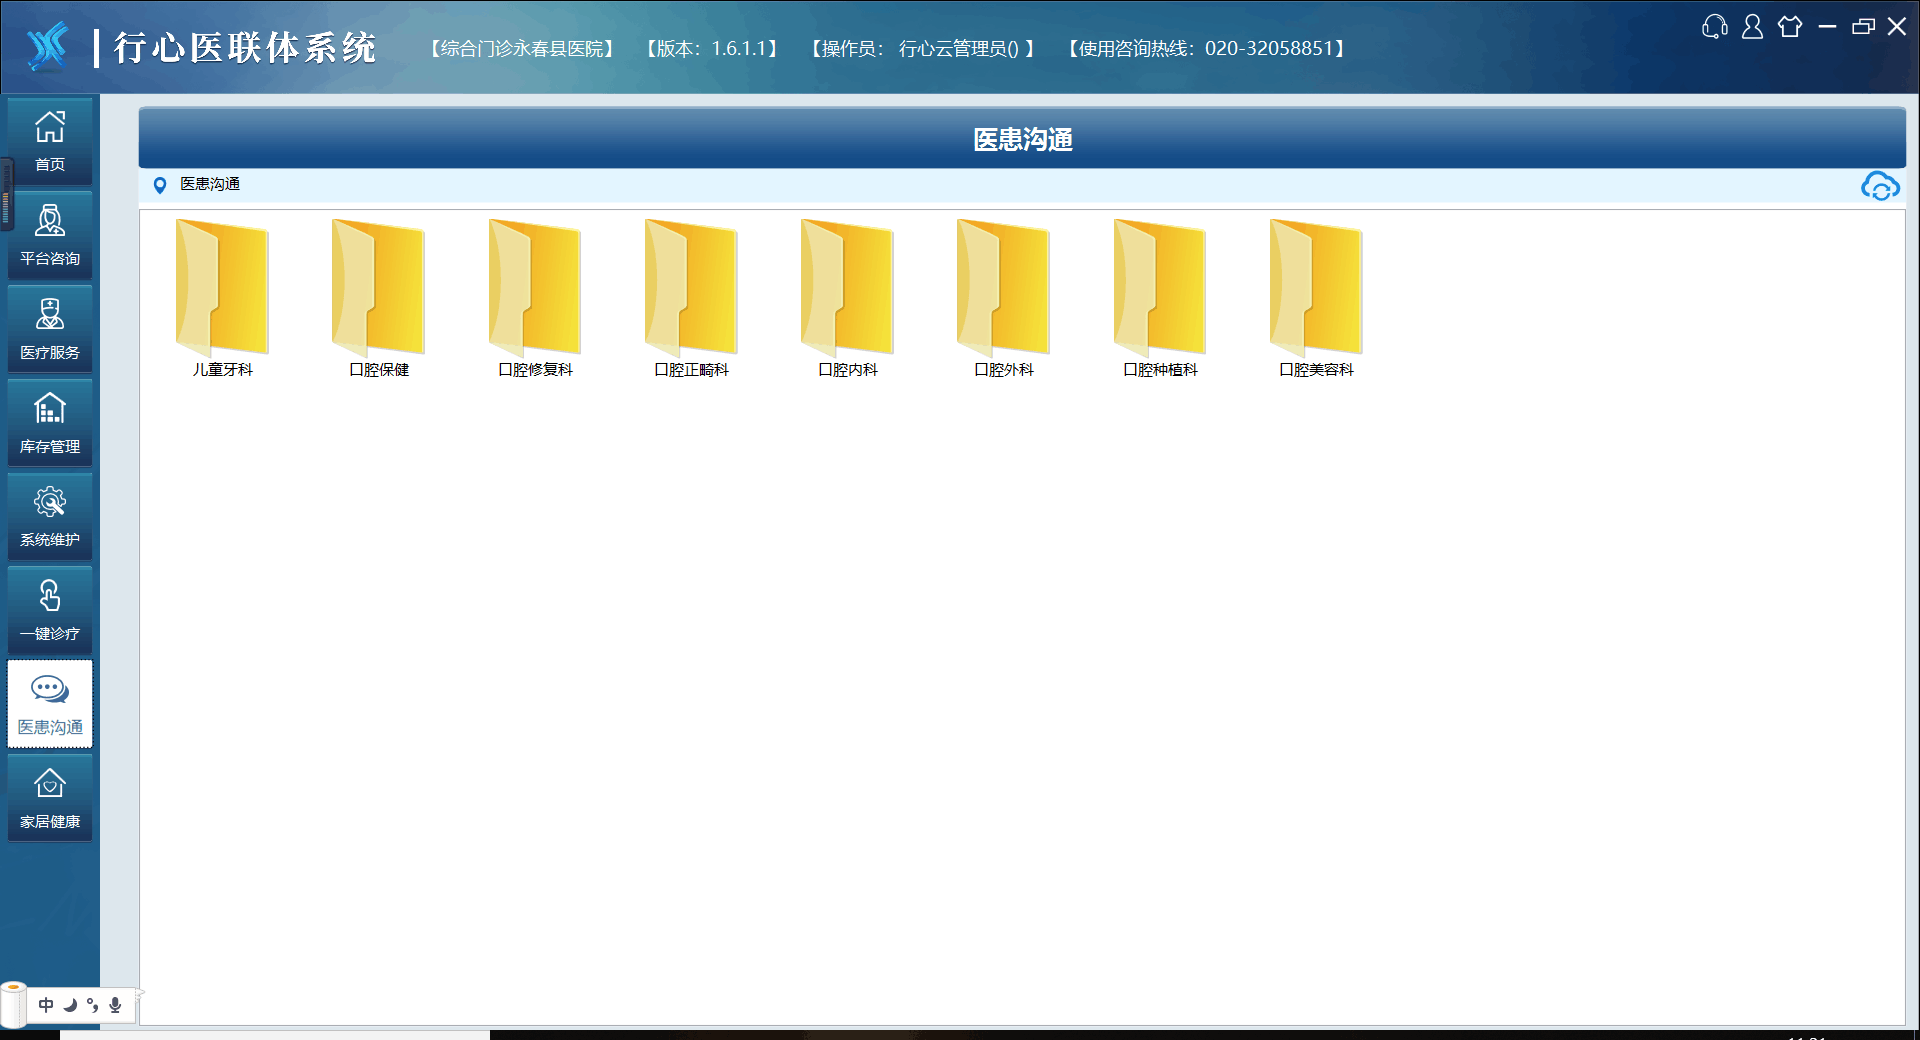Select the 医疗服务 sidebar icon
This screenshot has width=1920, height=1040.
tap(50, 328)
